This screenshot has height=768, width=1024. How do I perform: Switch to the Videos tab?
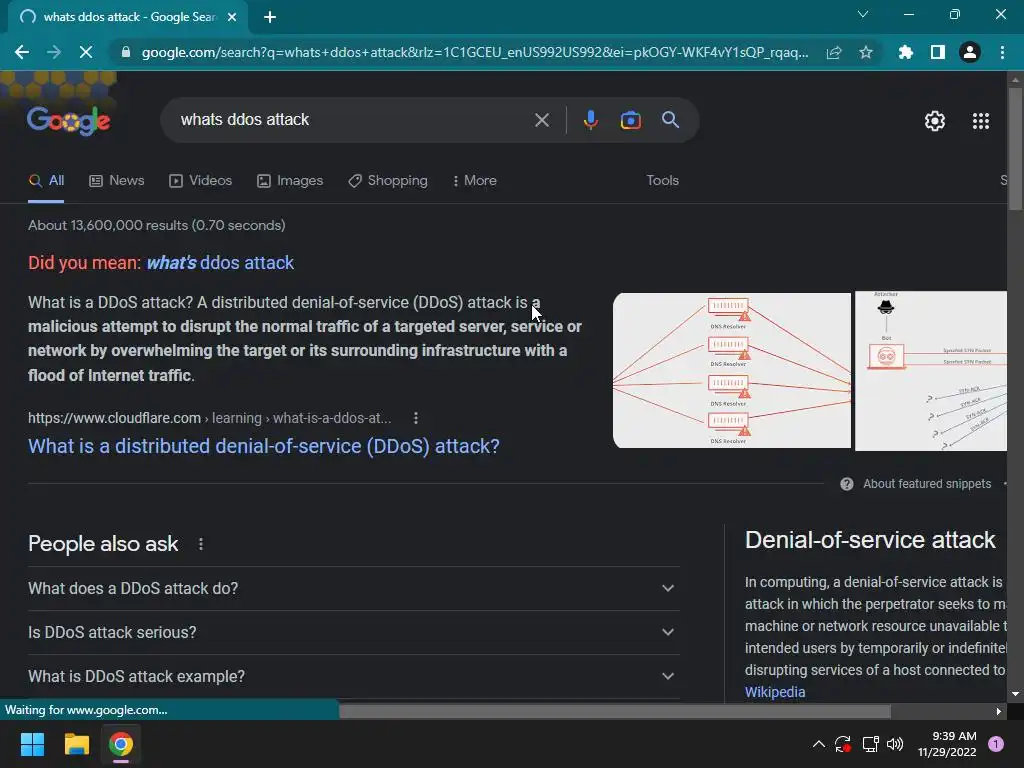pos(200,181)
